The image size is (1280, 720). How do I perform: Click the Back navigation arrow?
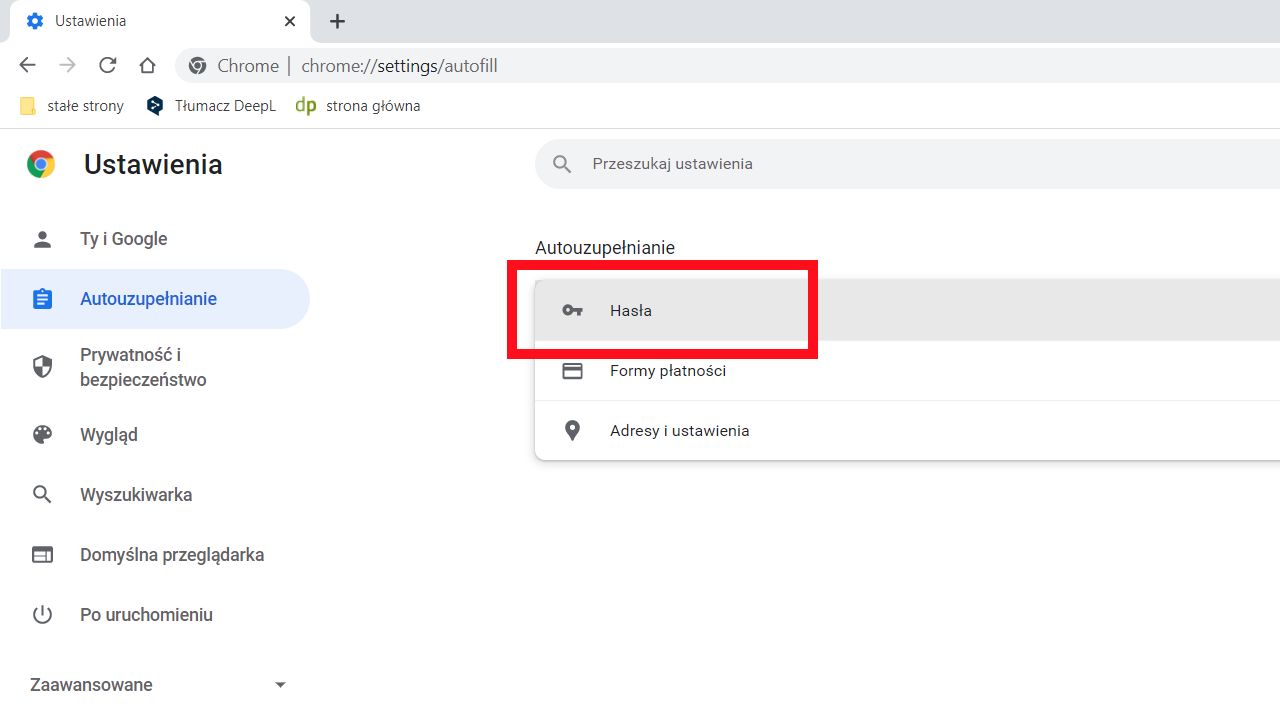click(x=27, y=65)
